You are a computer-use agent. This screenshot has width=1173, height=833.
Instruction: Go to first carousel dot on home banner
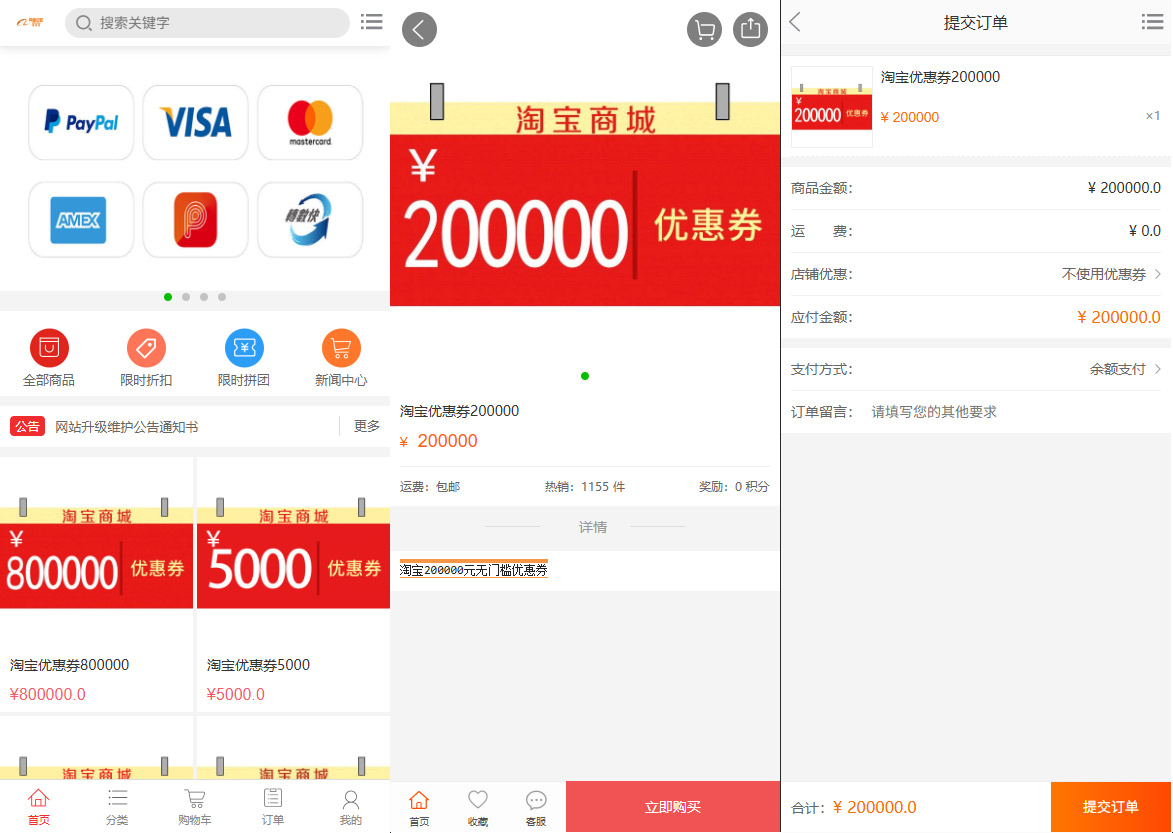(168, 297)
